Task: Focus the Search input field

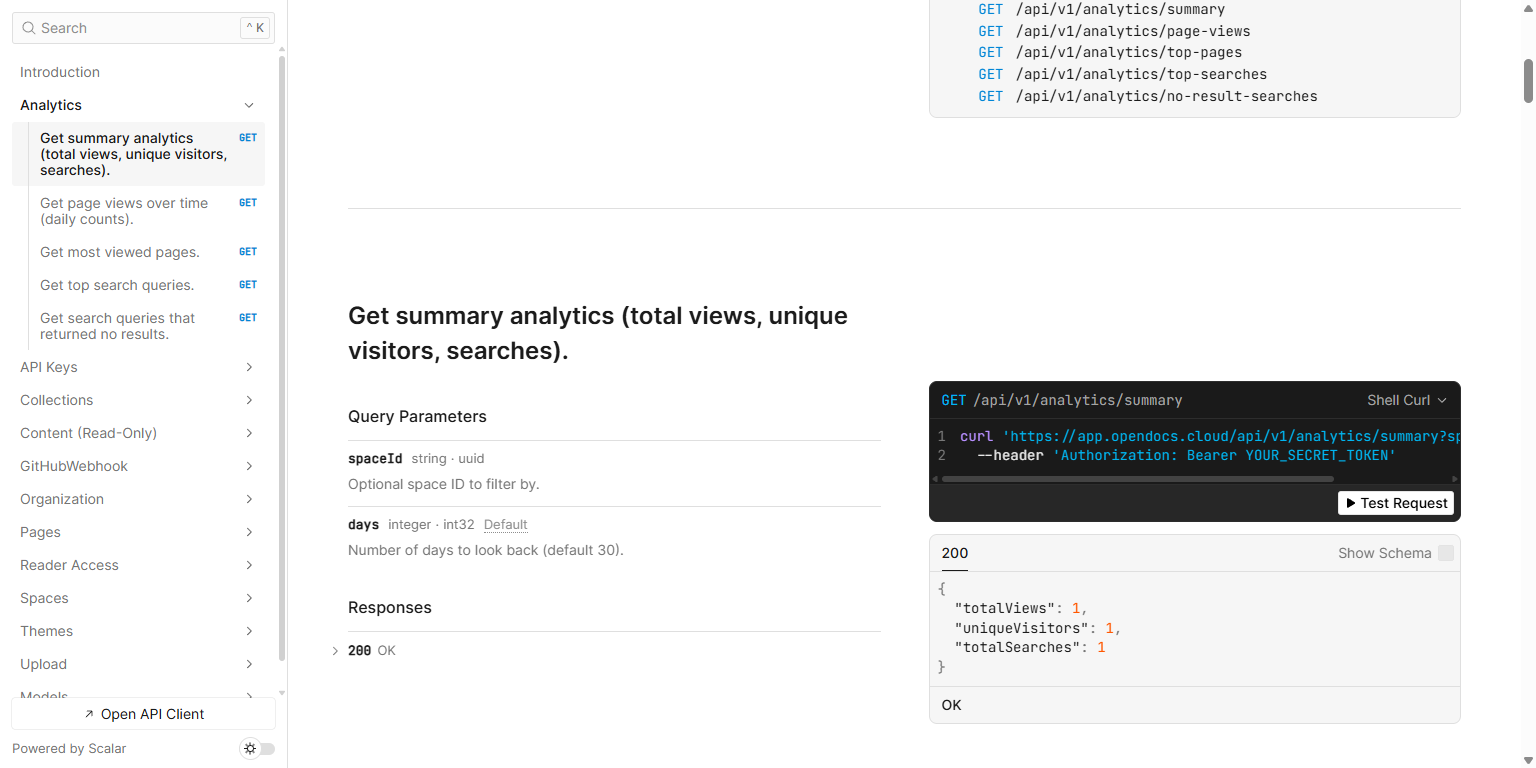Action: 143,28
